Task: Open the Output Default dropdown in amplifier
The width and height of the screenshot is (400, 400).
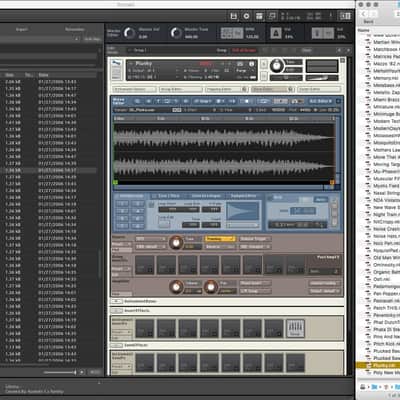Action: pyautogui.click(x=324, y=291)
